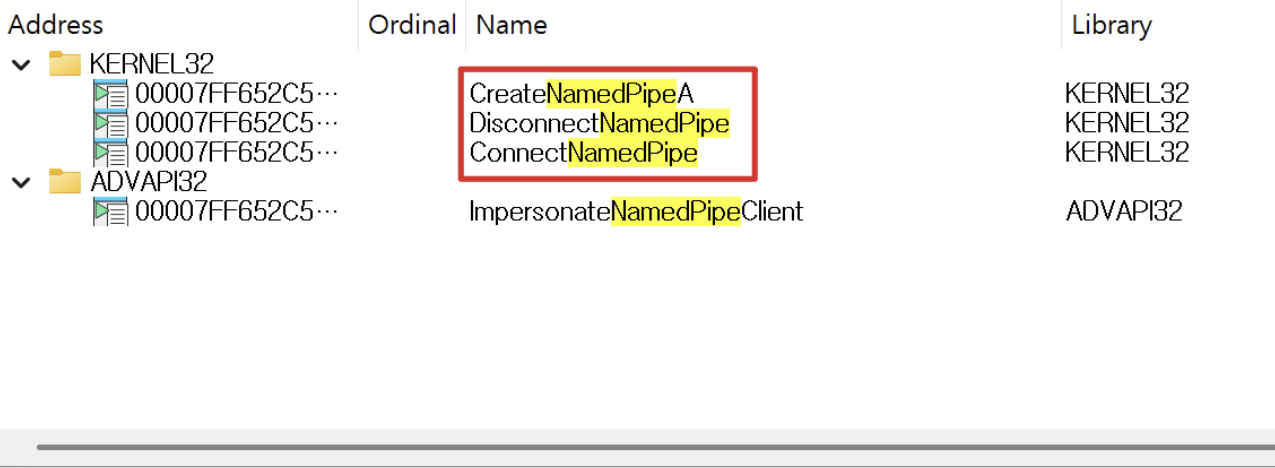This screenshot has width=1275, height=468.
Task: Click the import icon in the DisconnectNamedPipe row
Action: [110, 124]
